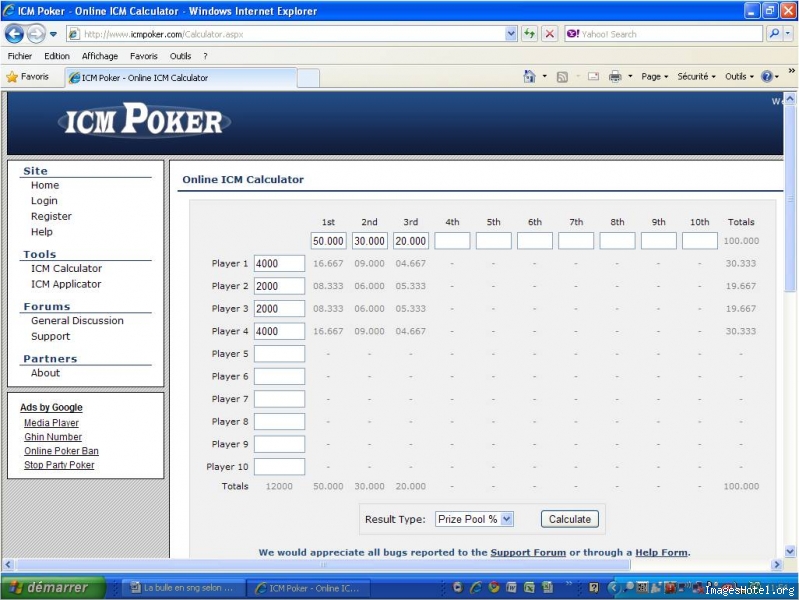Click the Player 1 chip stack field
The width and height of the screenshot is (799, 600).
click(279, 264)
